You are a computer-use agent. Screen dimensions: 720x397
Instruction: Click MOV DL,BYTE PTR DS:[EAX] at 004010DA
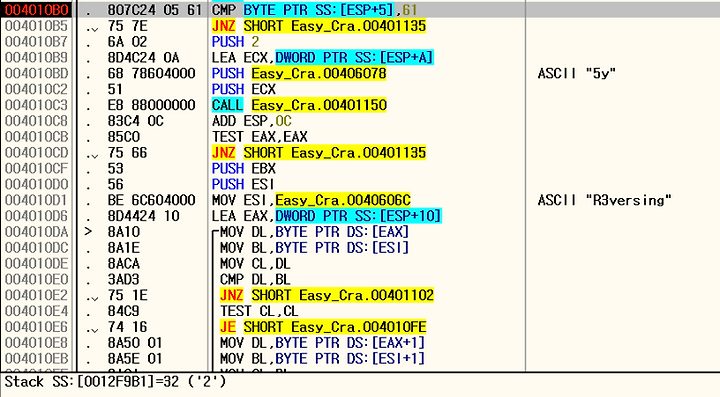pyautogui.click(x=314, y=232)
